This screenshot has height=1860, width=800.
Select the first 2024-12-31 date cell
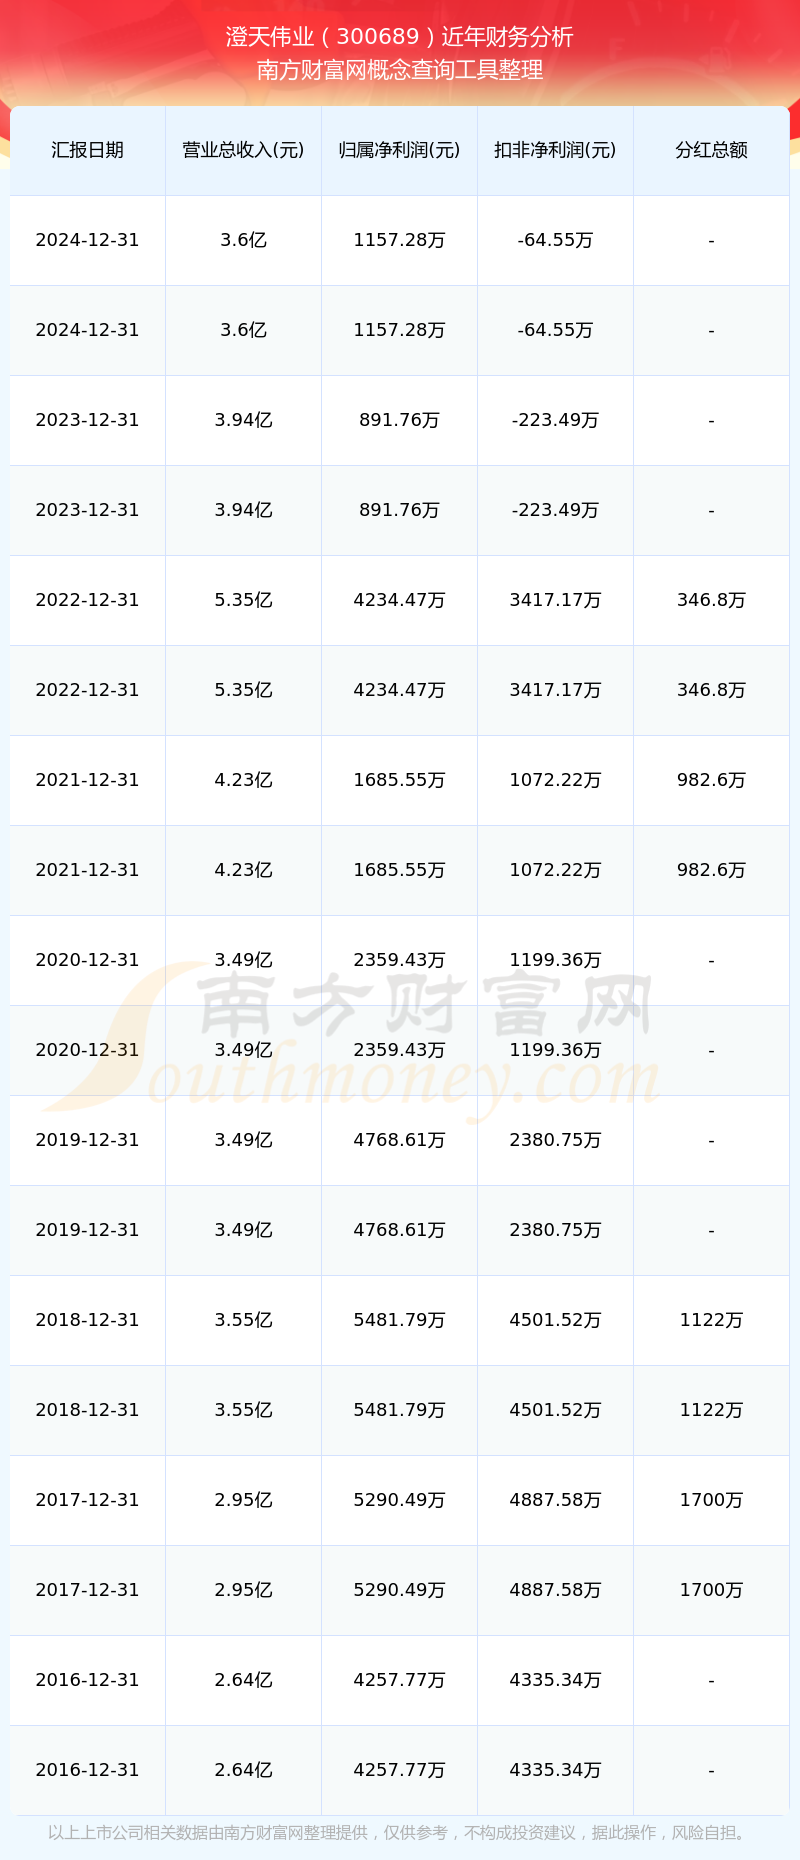(87, 240)
